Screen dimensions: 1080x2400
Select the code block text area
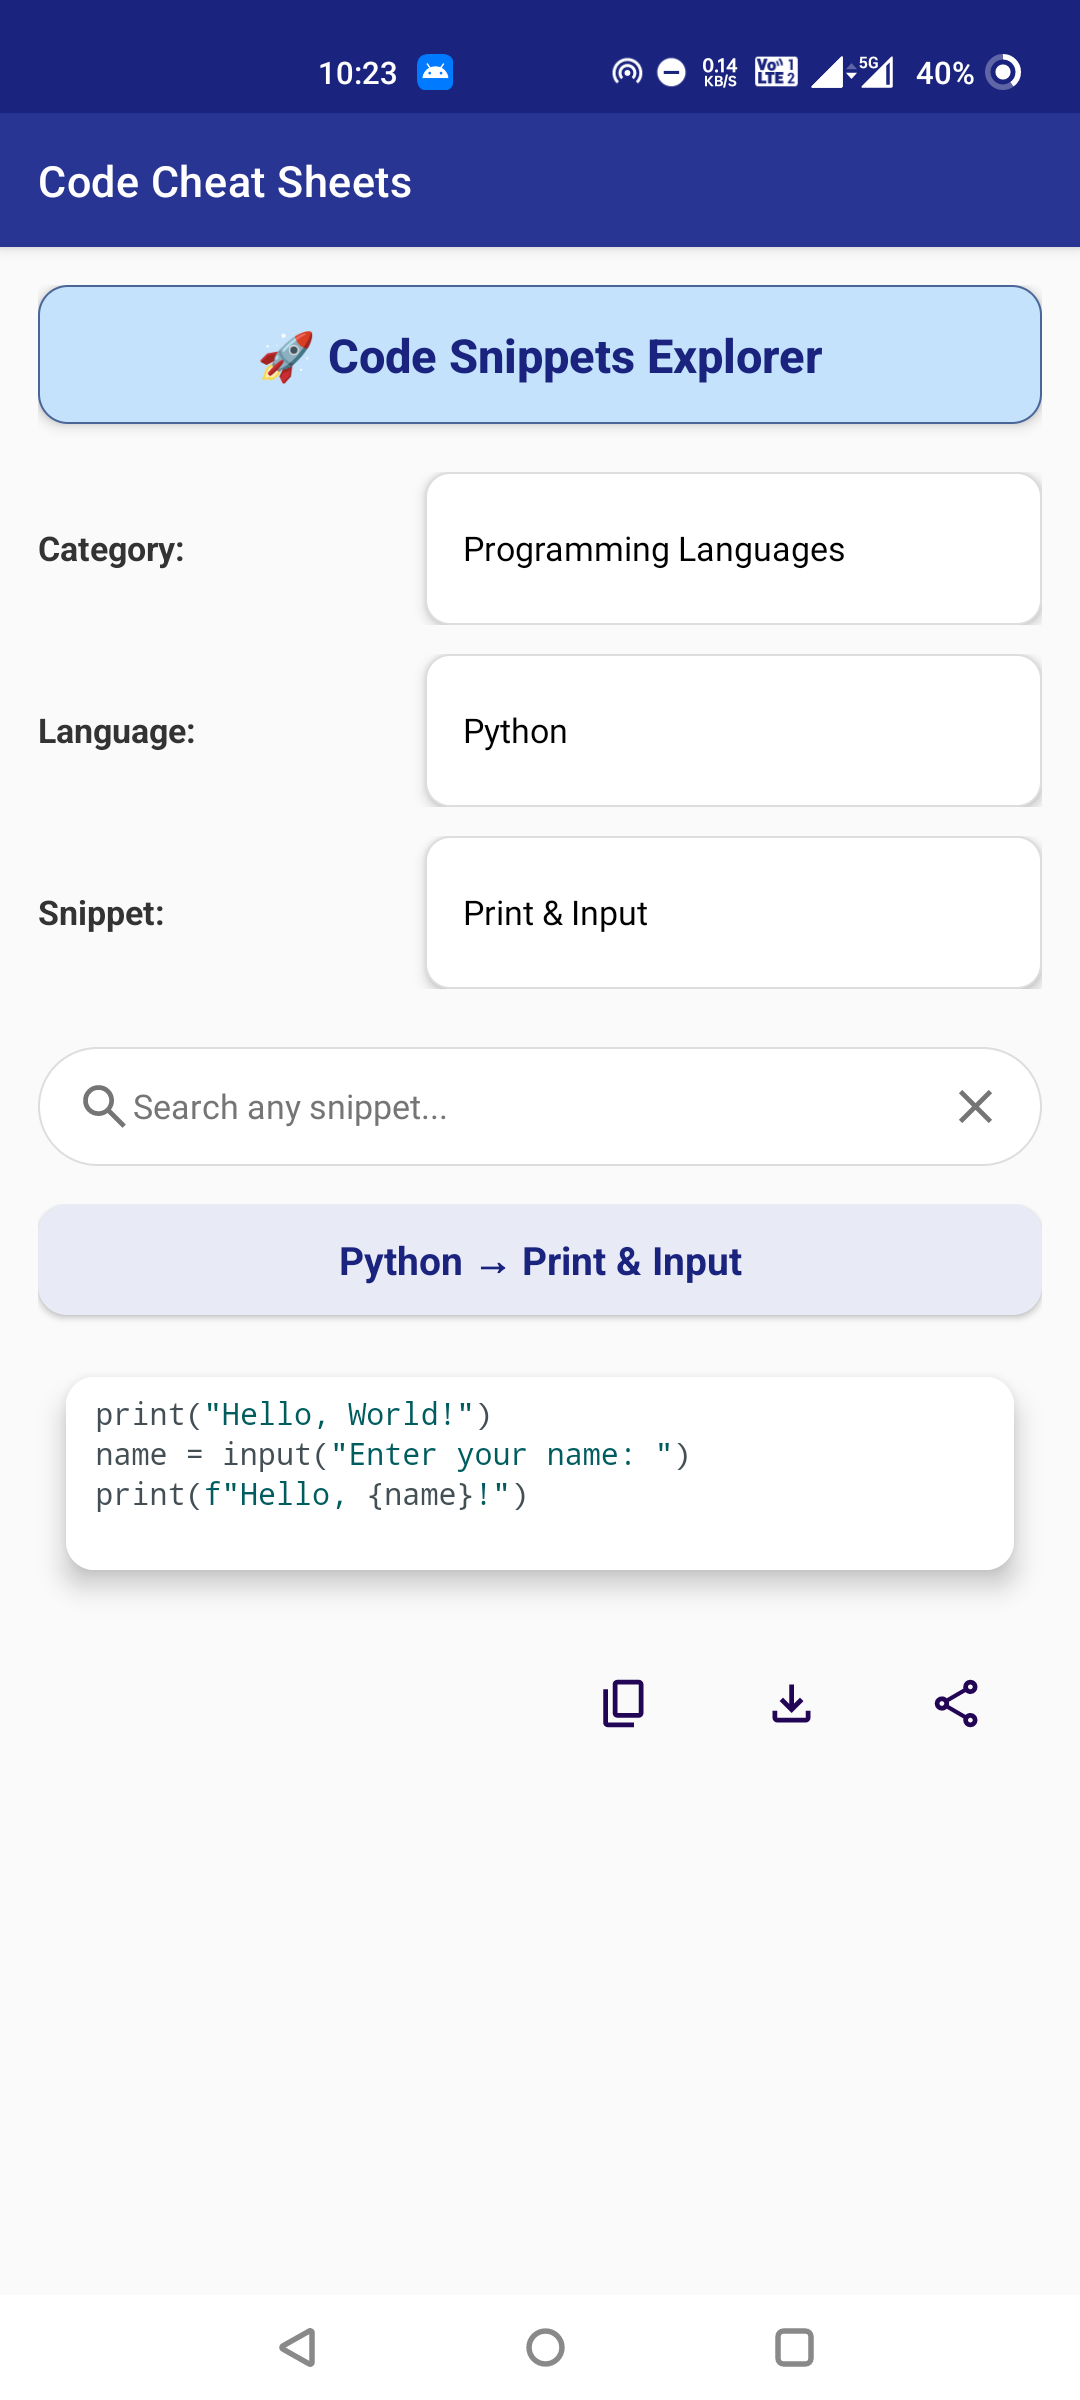(x=540, y=1472)
